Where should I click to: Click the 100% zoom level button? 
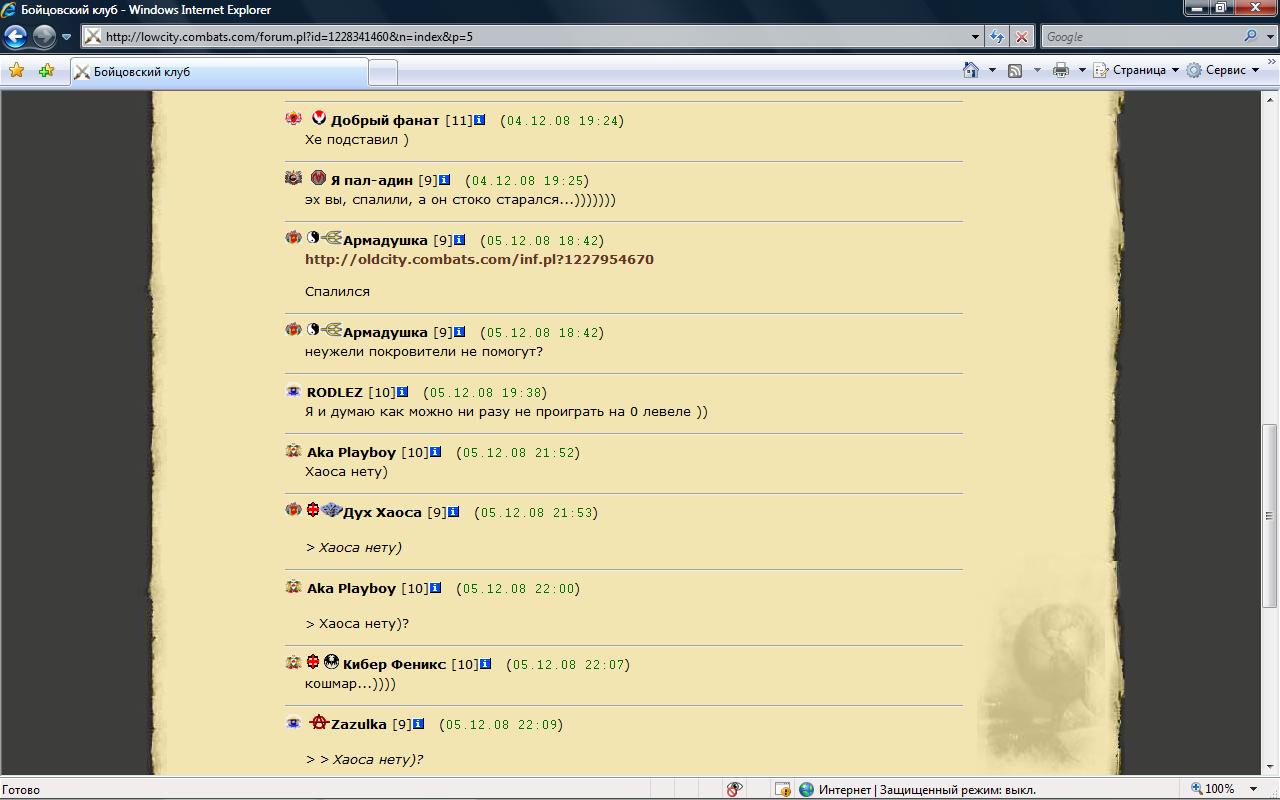coord(1213,789)
